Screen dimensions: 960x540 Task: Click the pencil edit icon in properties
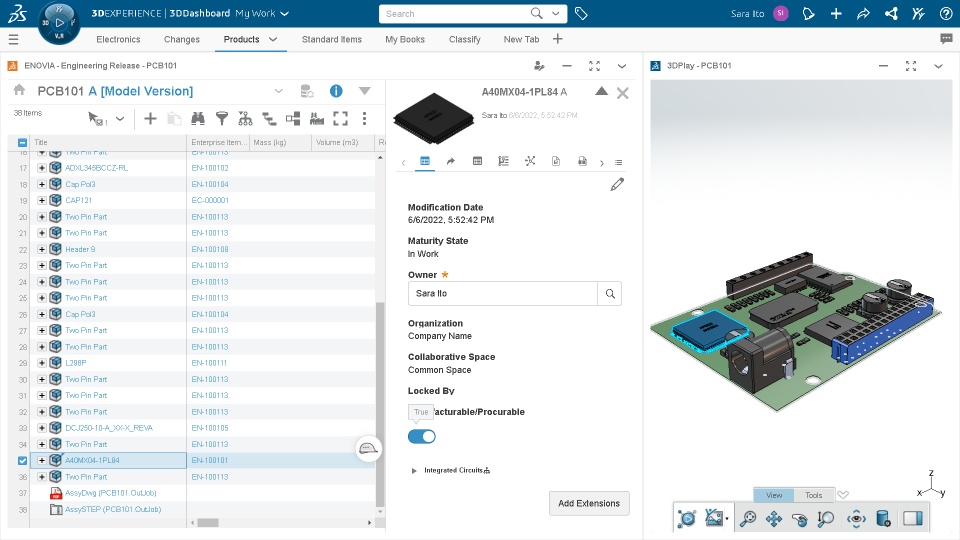point(617,184)
